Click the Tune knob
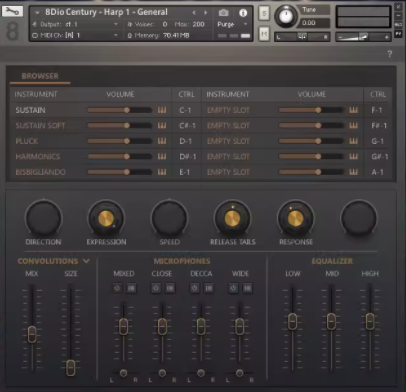406x392 pixels. [x=286, y=16]
